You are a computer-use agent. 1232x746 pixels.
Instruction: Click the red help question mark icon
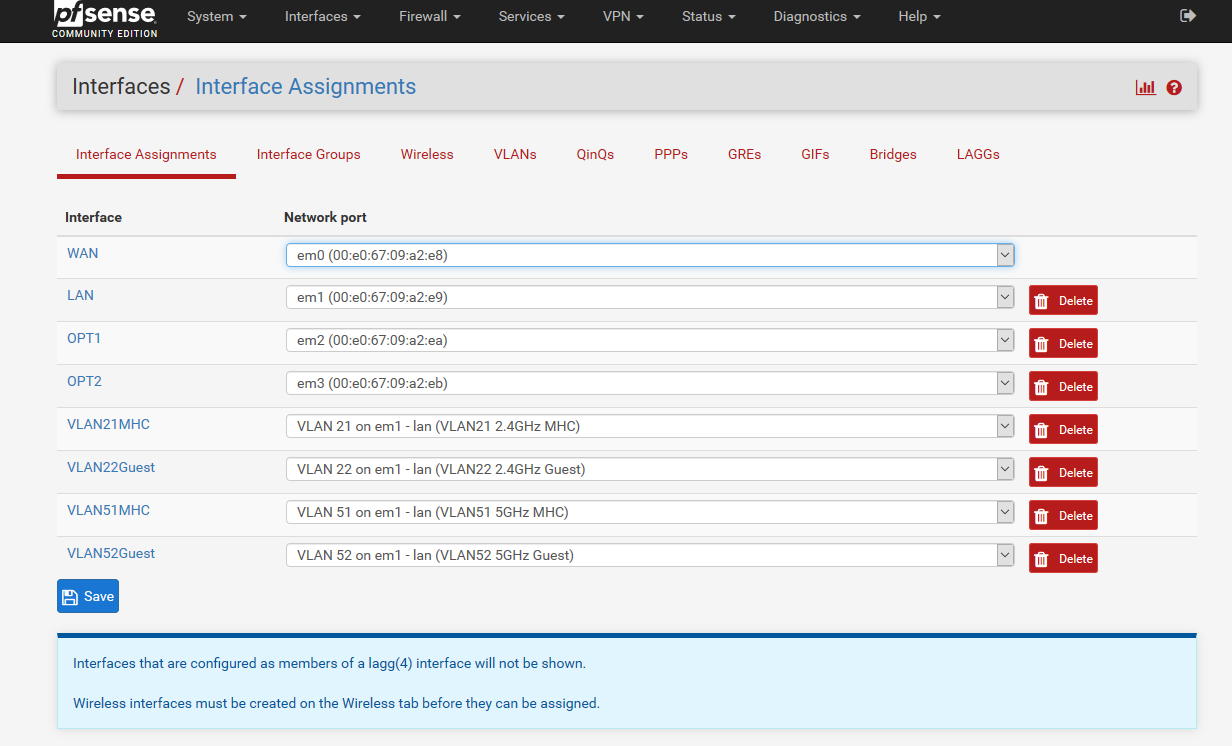[1174, 88]
